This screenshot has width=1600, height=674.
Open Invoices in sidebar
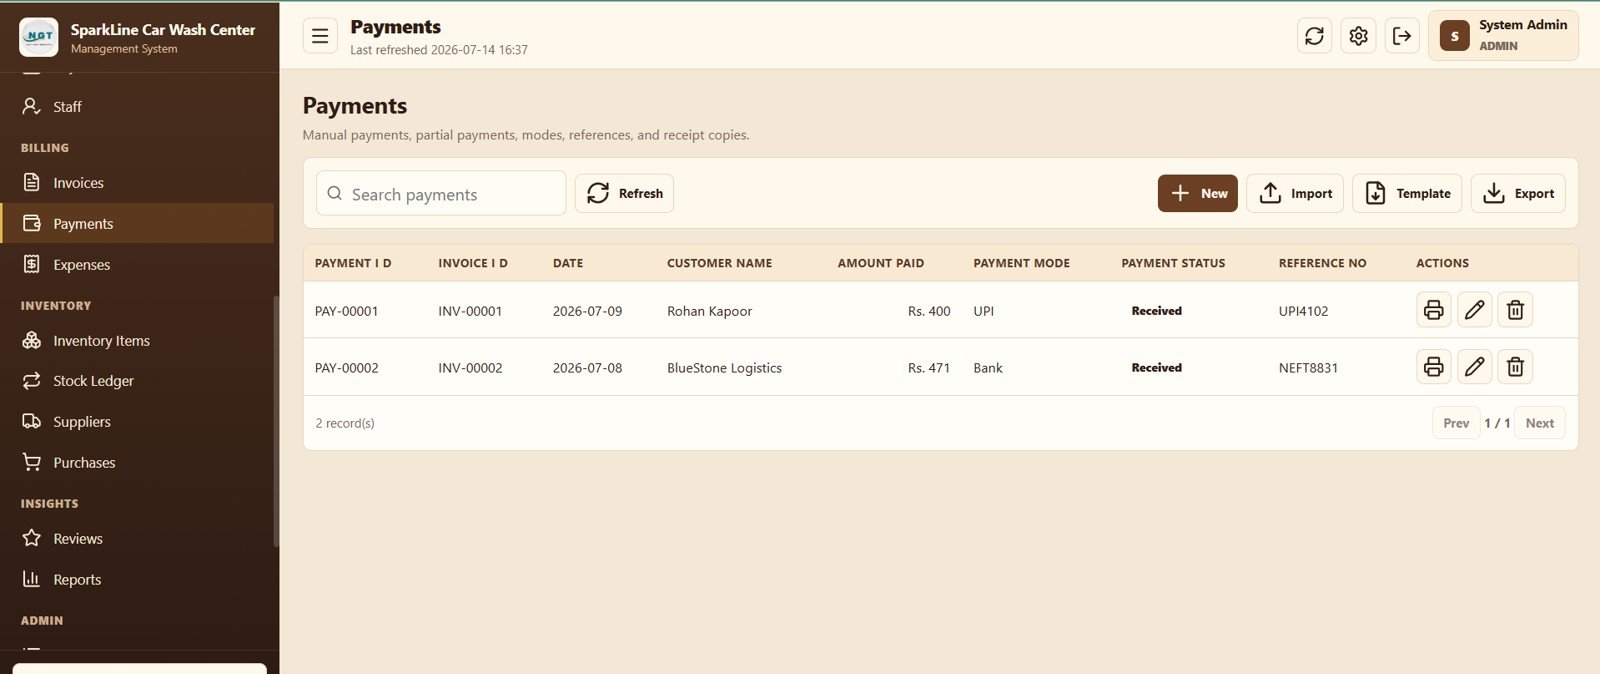click(x=137, y=183)
